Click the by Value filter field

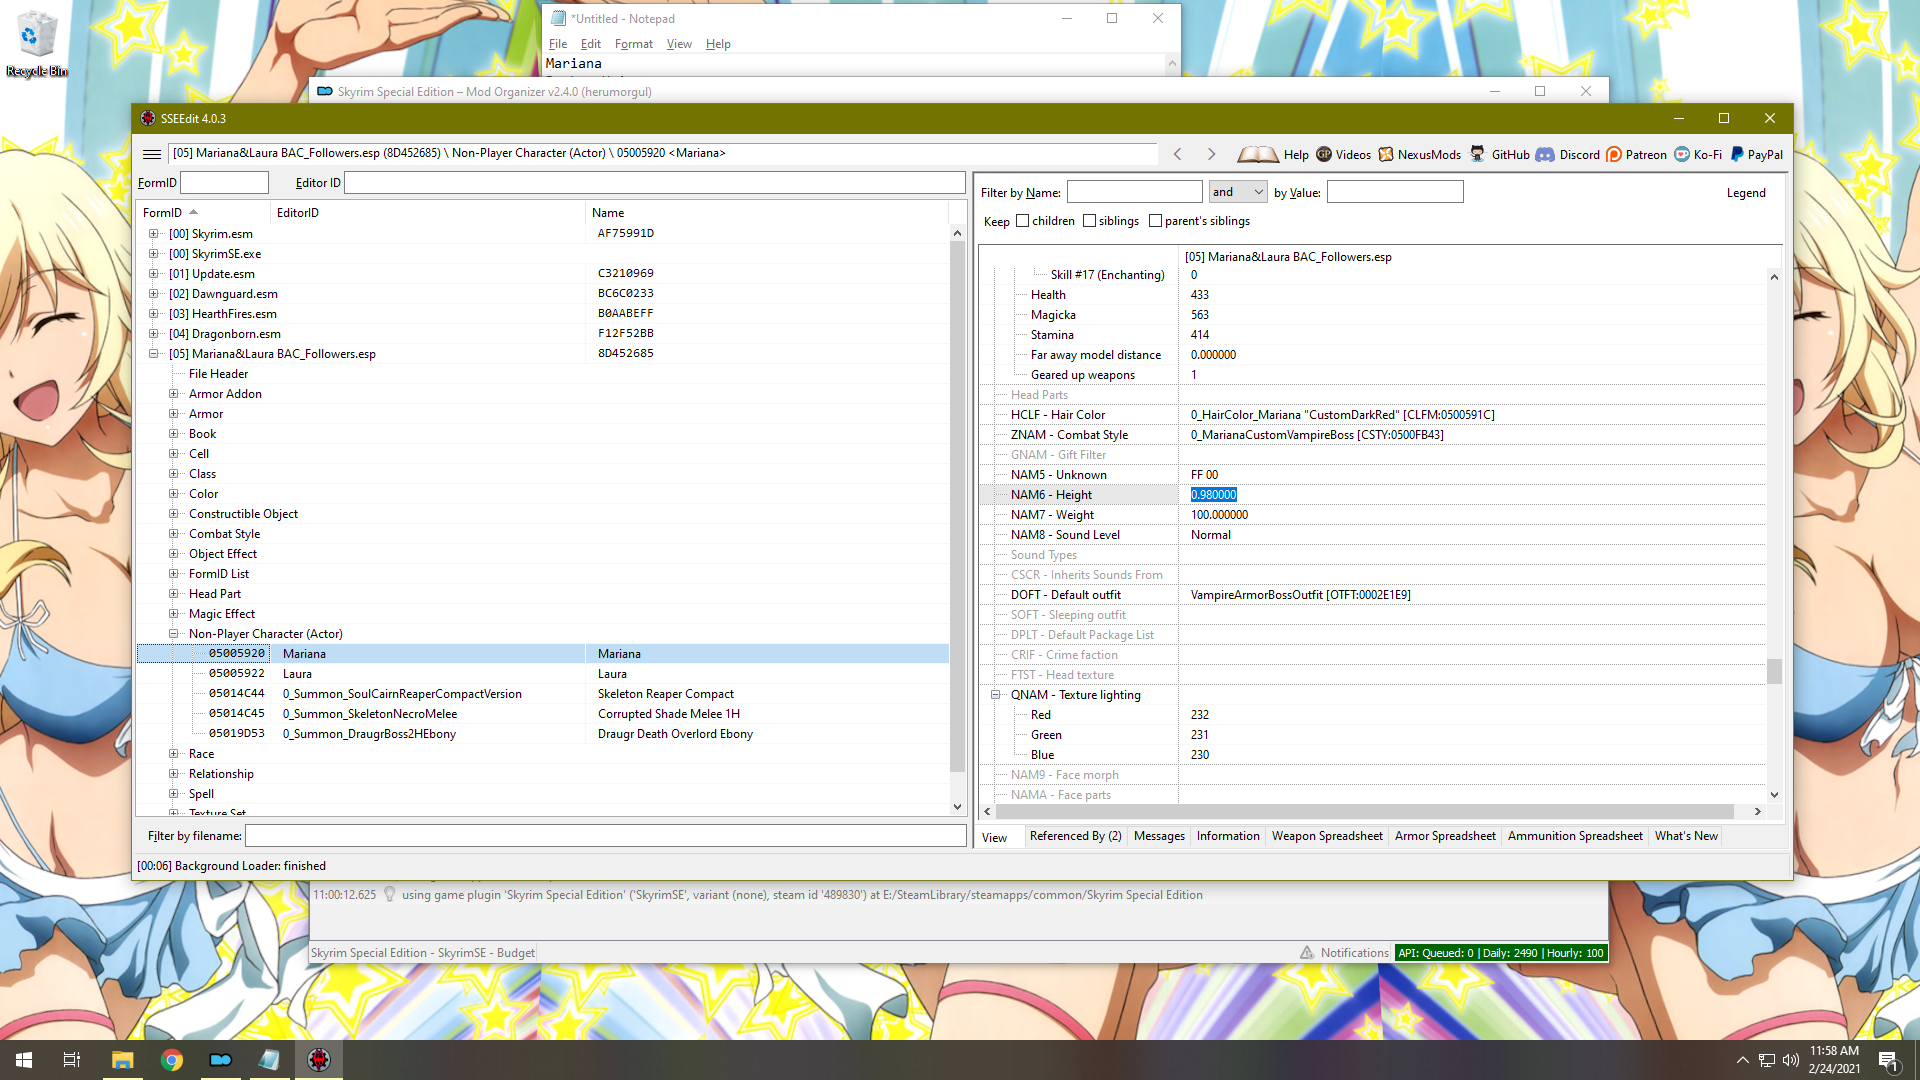tap(1395, 192)
